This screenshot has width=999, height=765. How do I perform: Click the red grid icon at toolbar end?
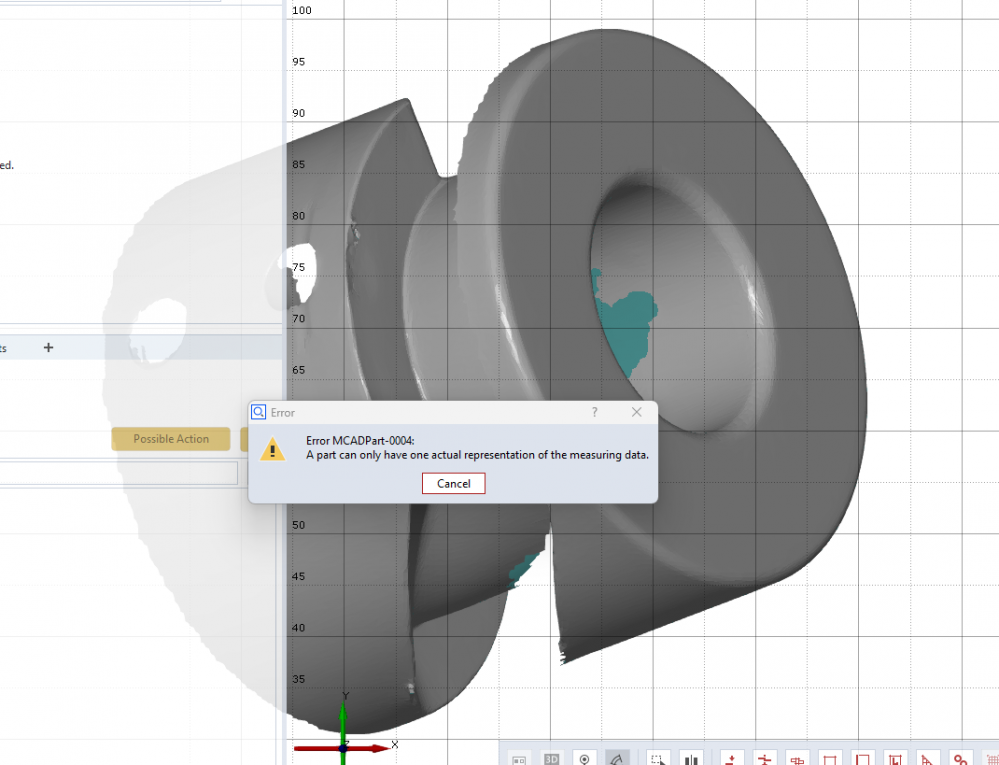click(x=990, y=759)
